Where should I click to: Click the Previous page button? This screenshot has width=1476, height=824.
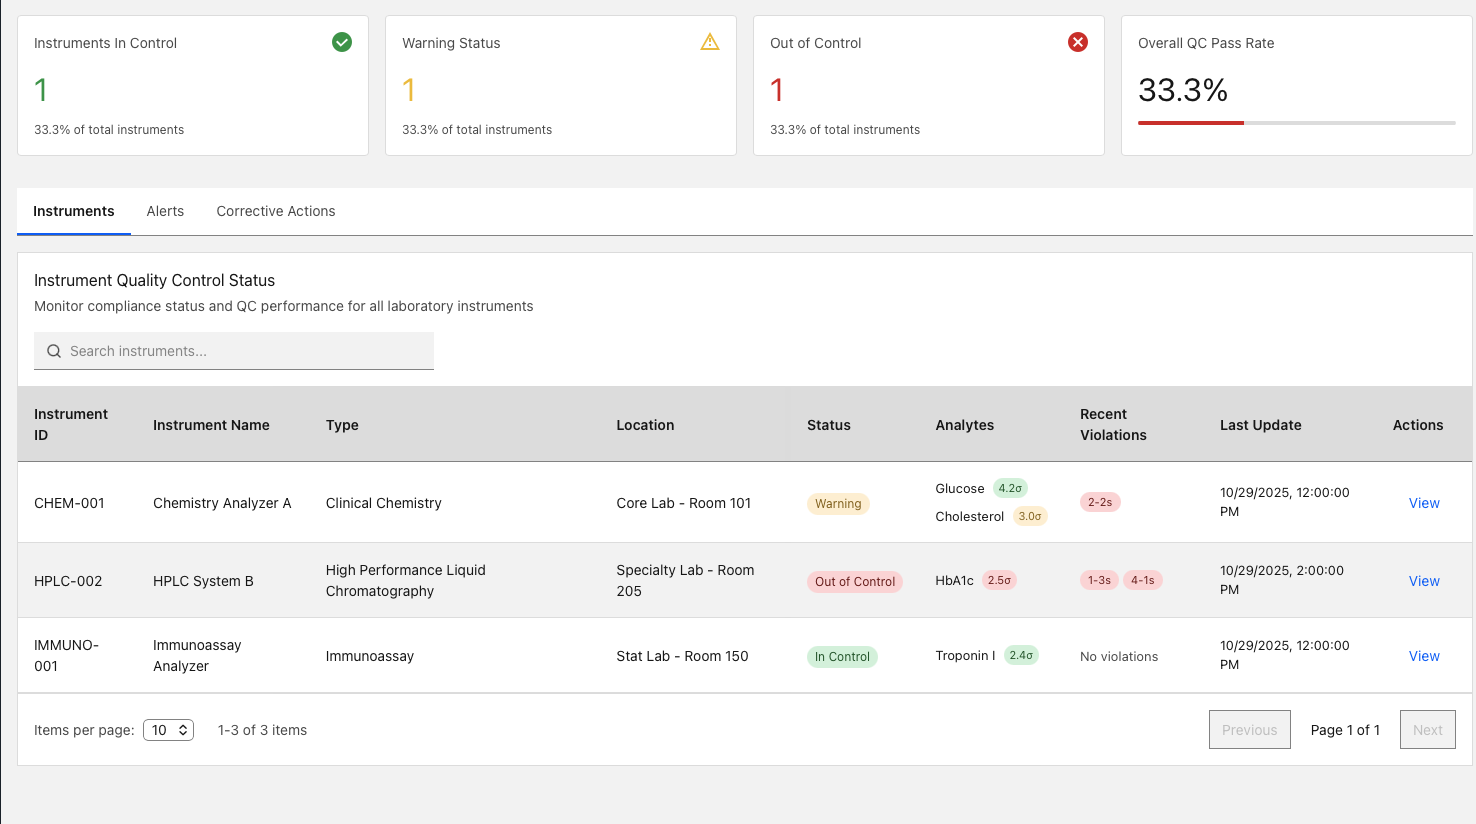click(x=1249, y=730)
